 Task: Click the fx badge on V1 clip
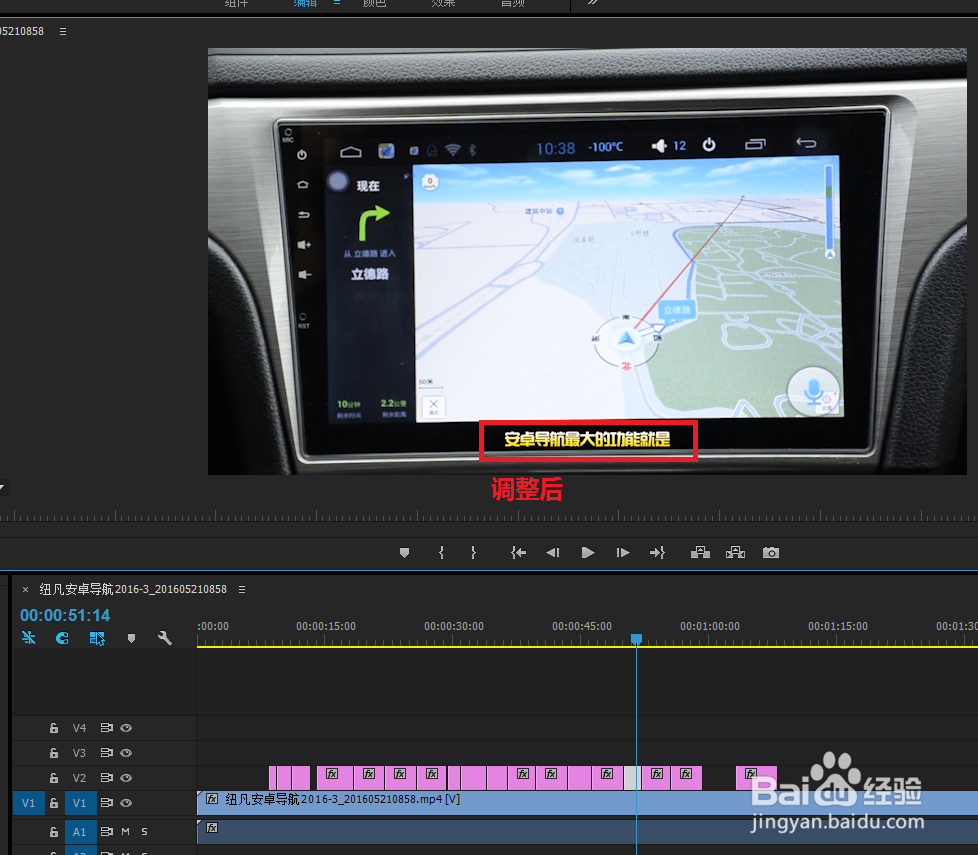(x=212, y=799)
